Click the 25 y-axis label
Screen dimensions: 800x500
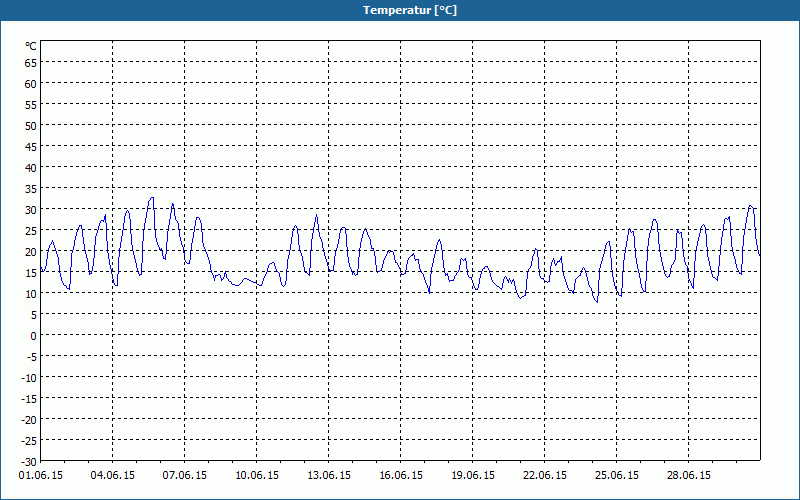tap(31, 231)
